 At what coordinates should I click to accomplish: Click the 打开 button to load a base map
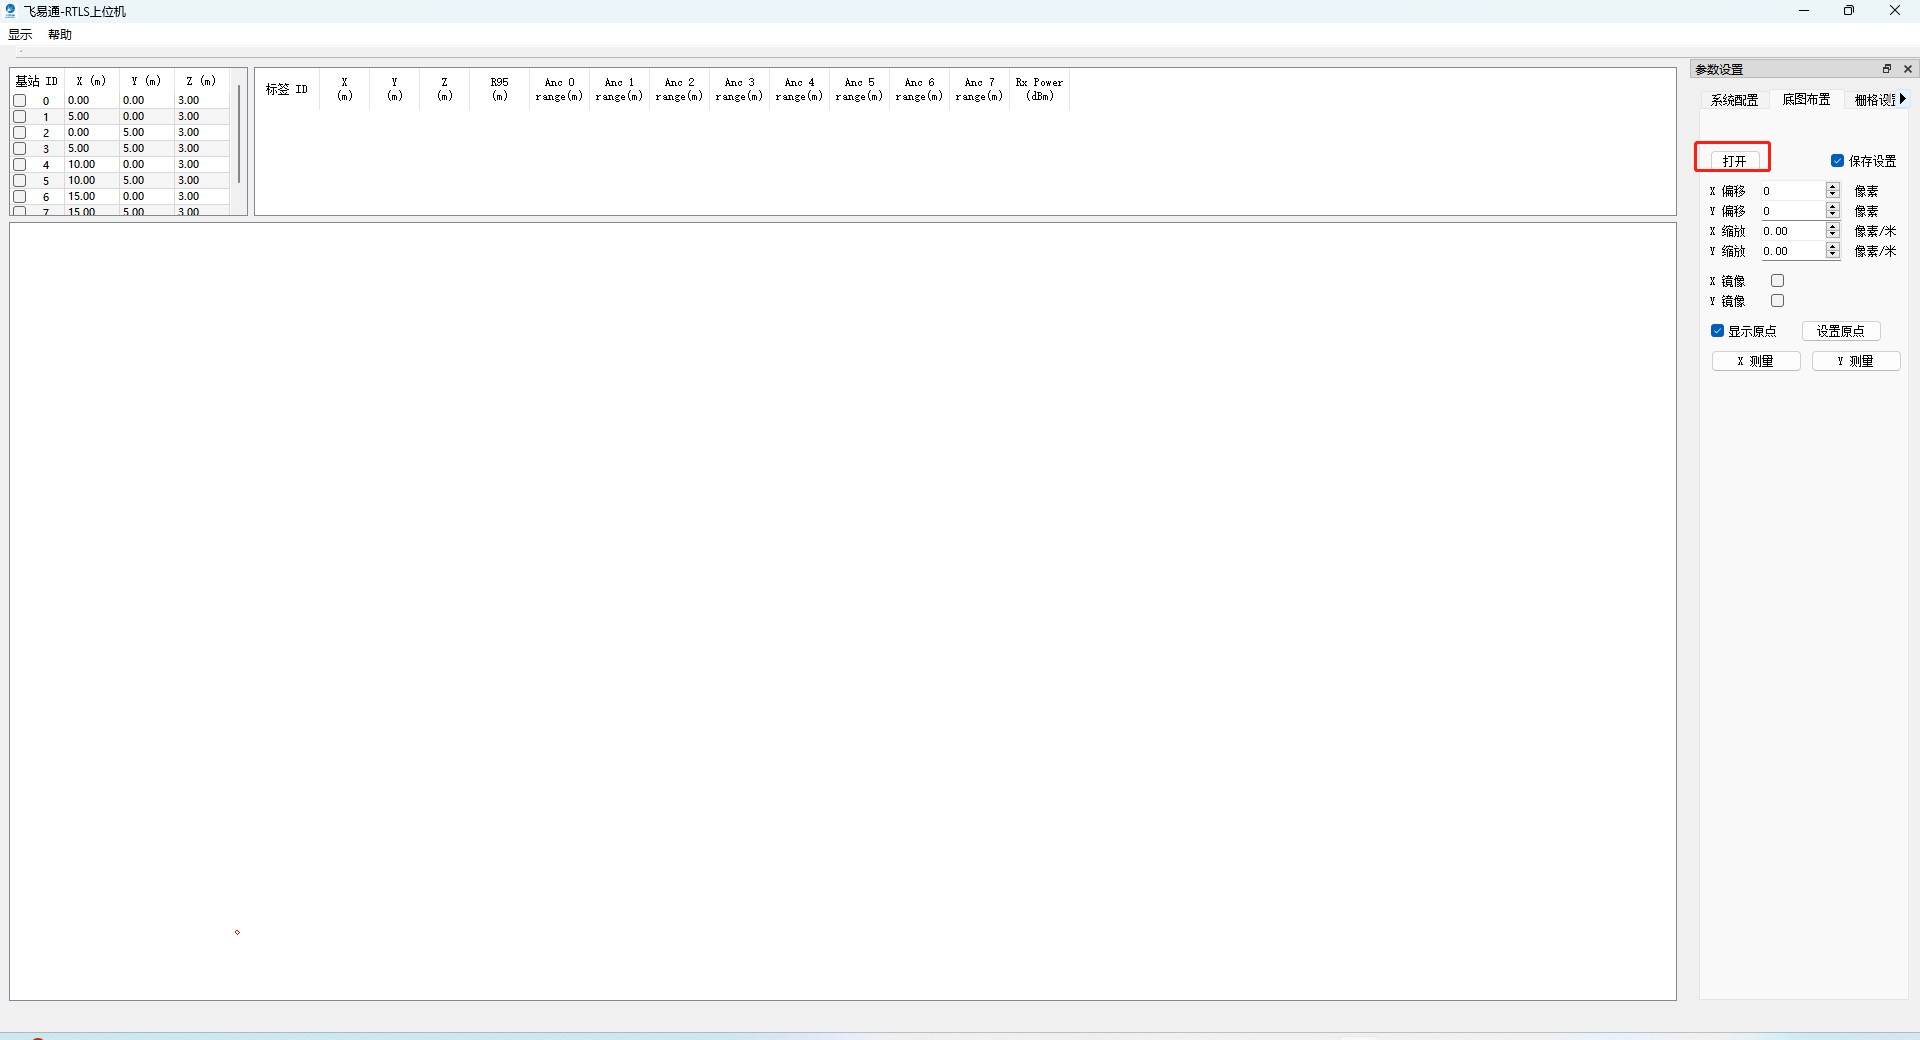(x=1735, y=159)
